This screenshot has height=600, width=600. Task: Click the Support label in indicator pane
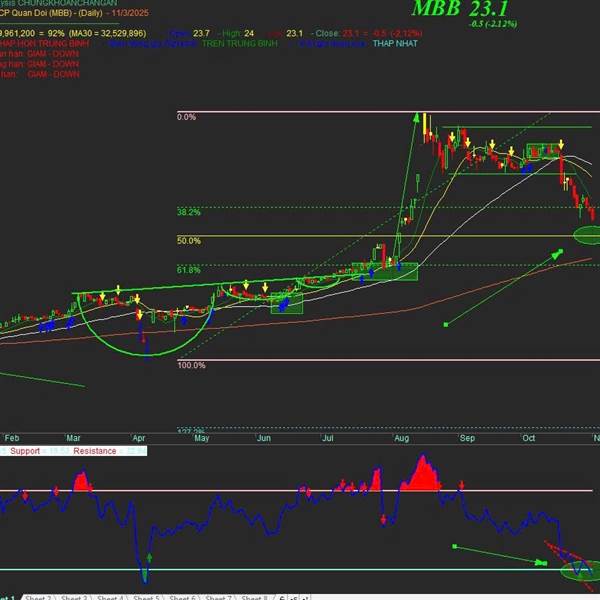pos(25,451)
